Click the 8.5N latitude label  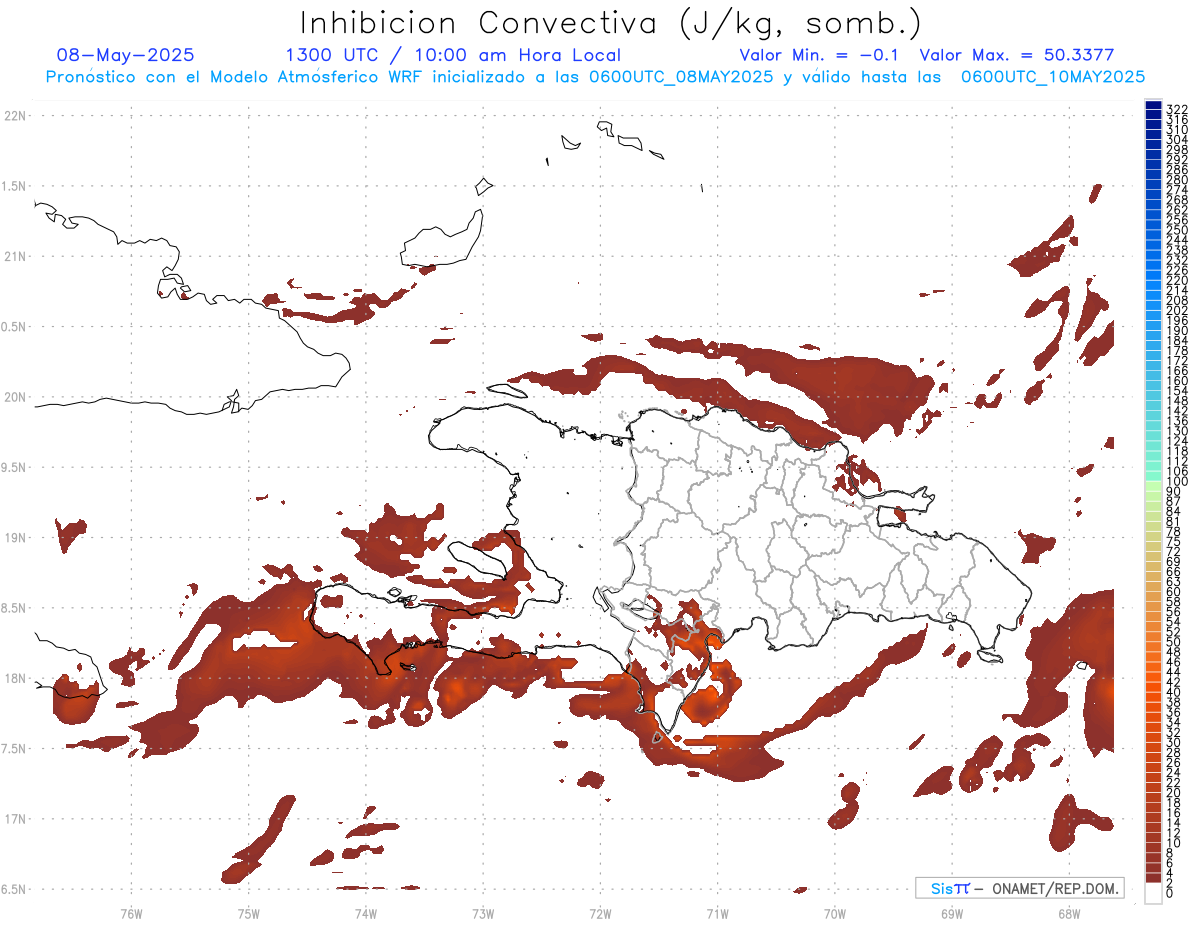point(14,608)
